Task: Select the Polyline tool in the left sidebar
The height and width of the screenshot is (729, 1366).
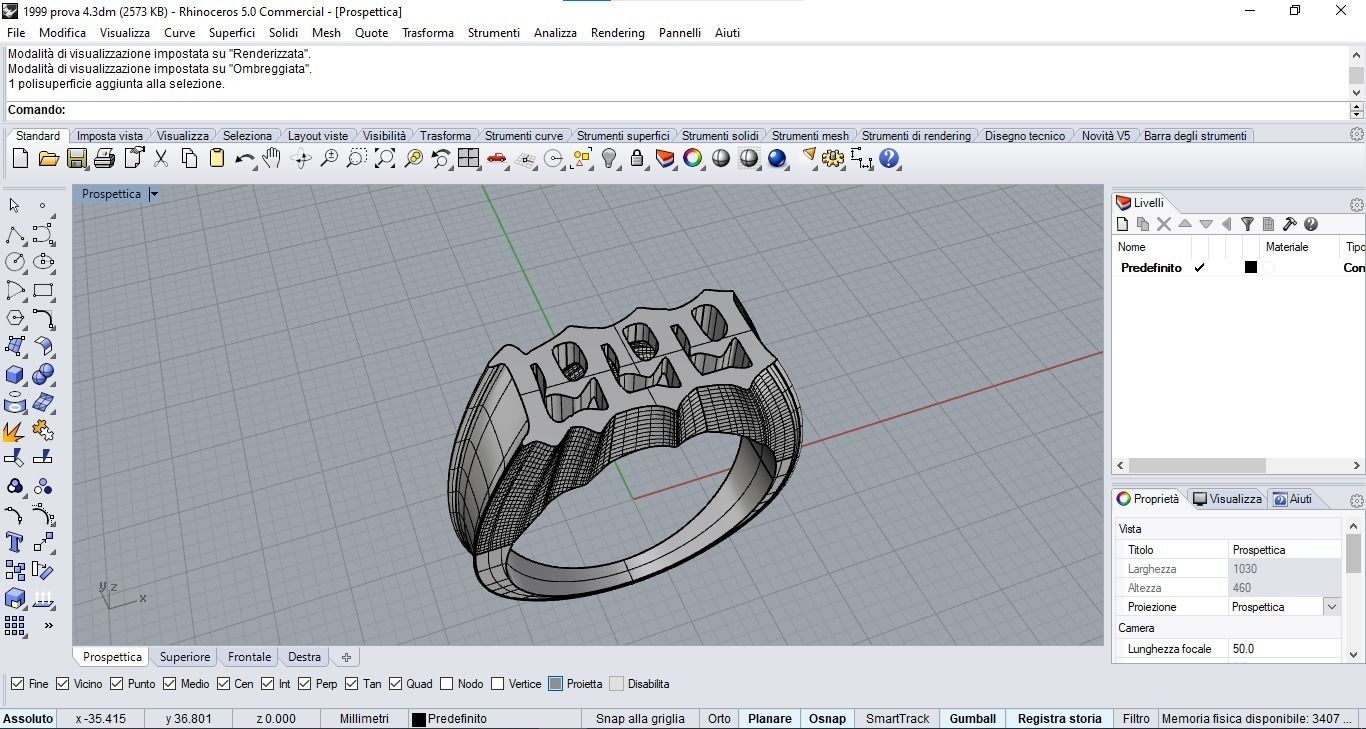Action: (14, 234)
